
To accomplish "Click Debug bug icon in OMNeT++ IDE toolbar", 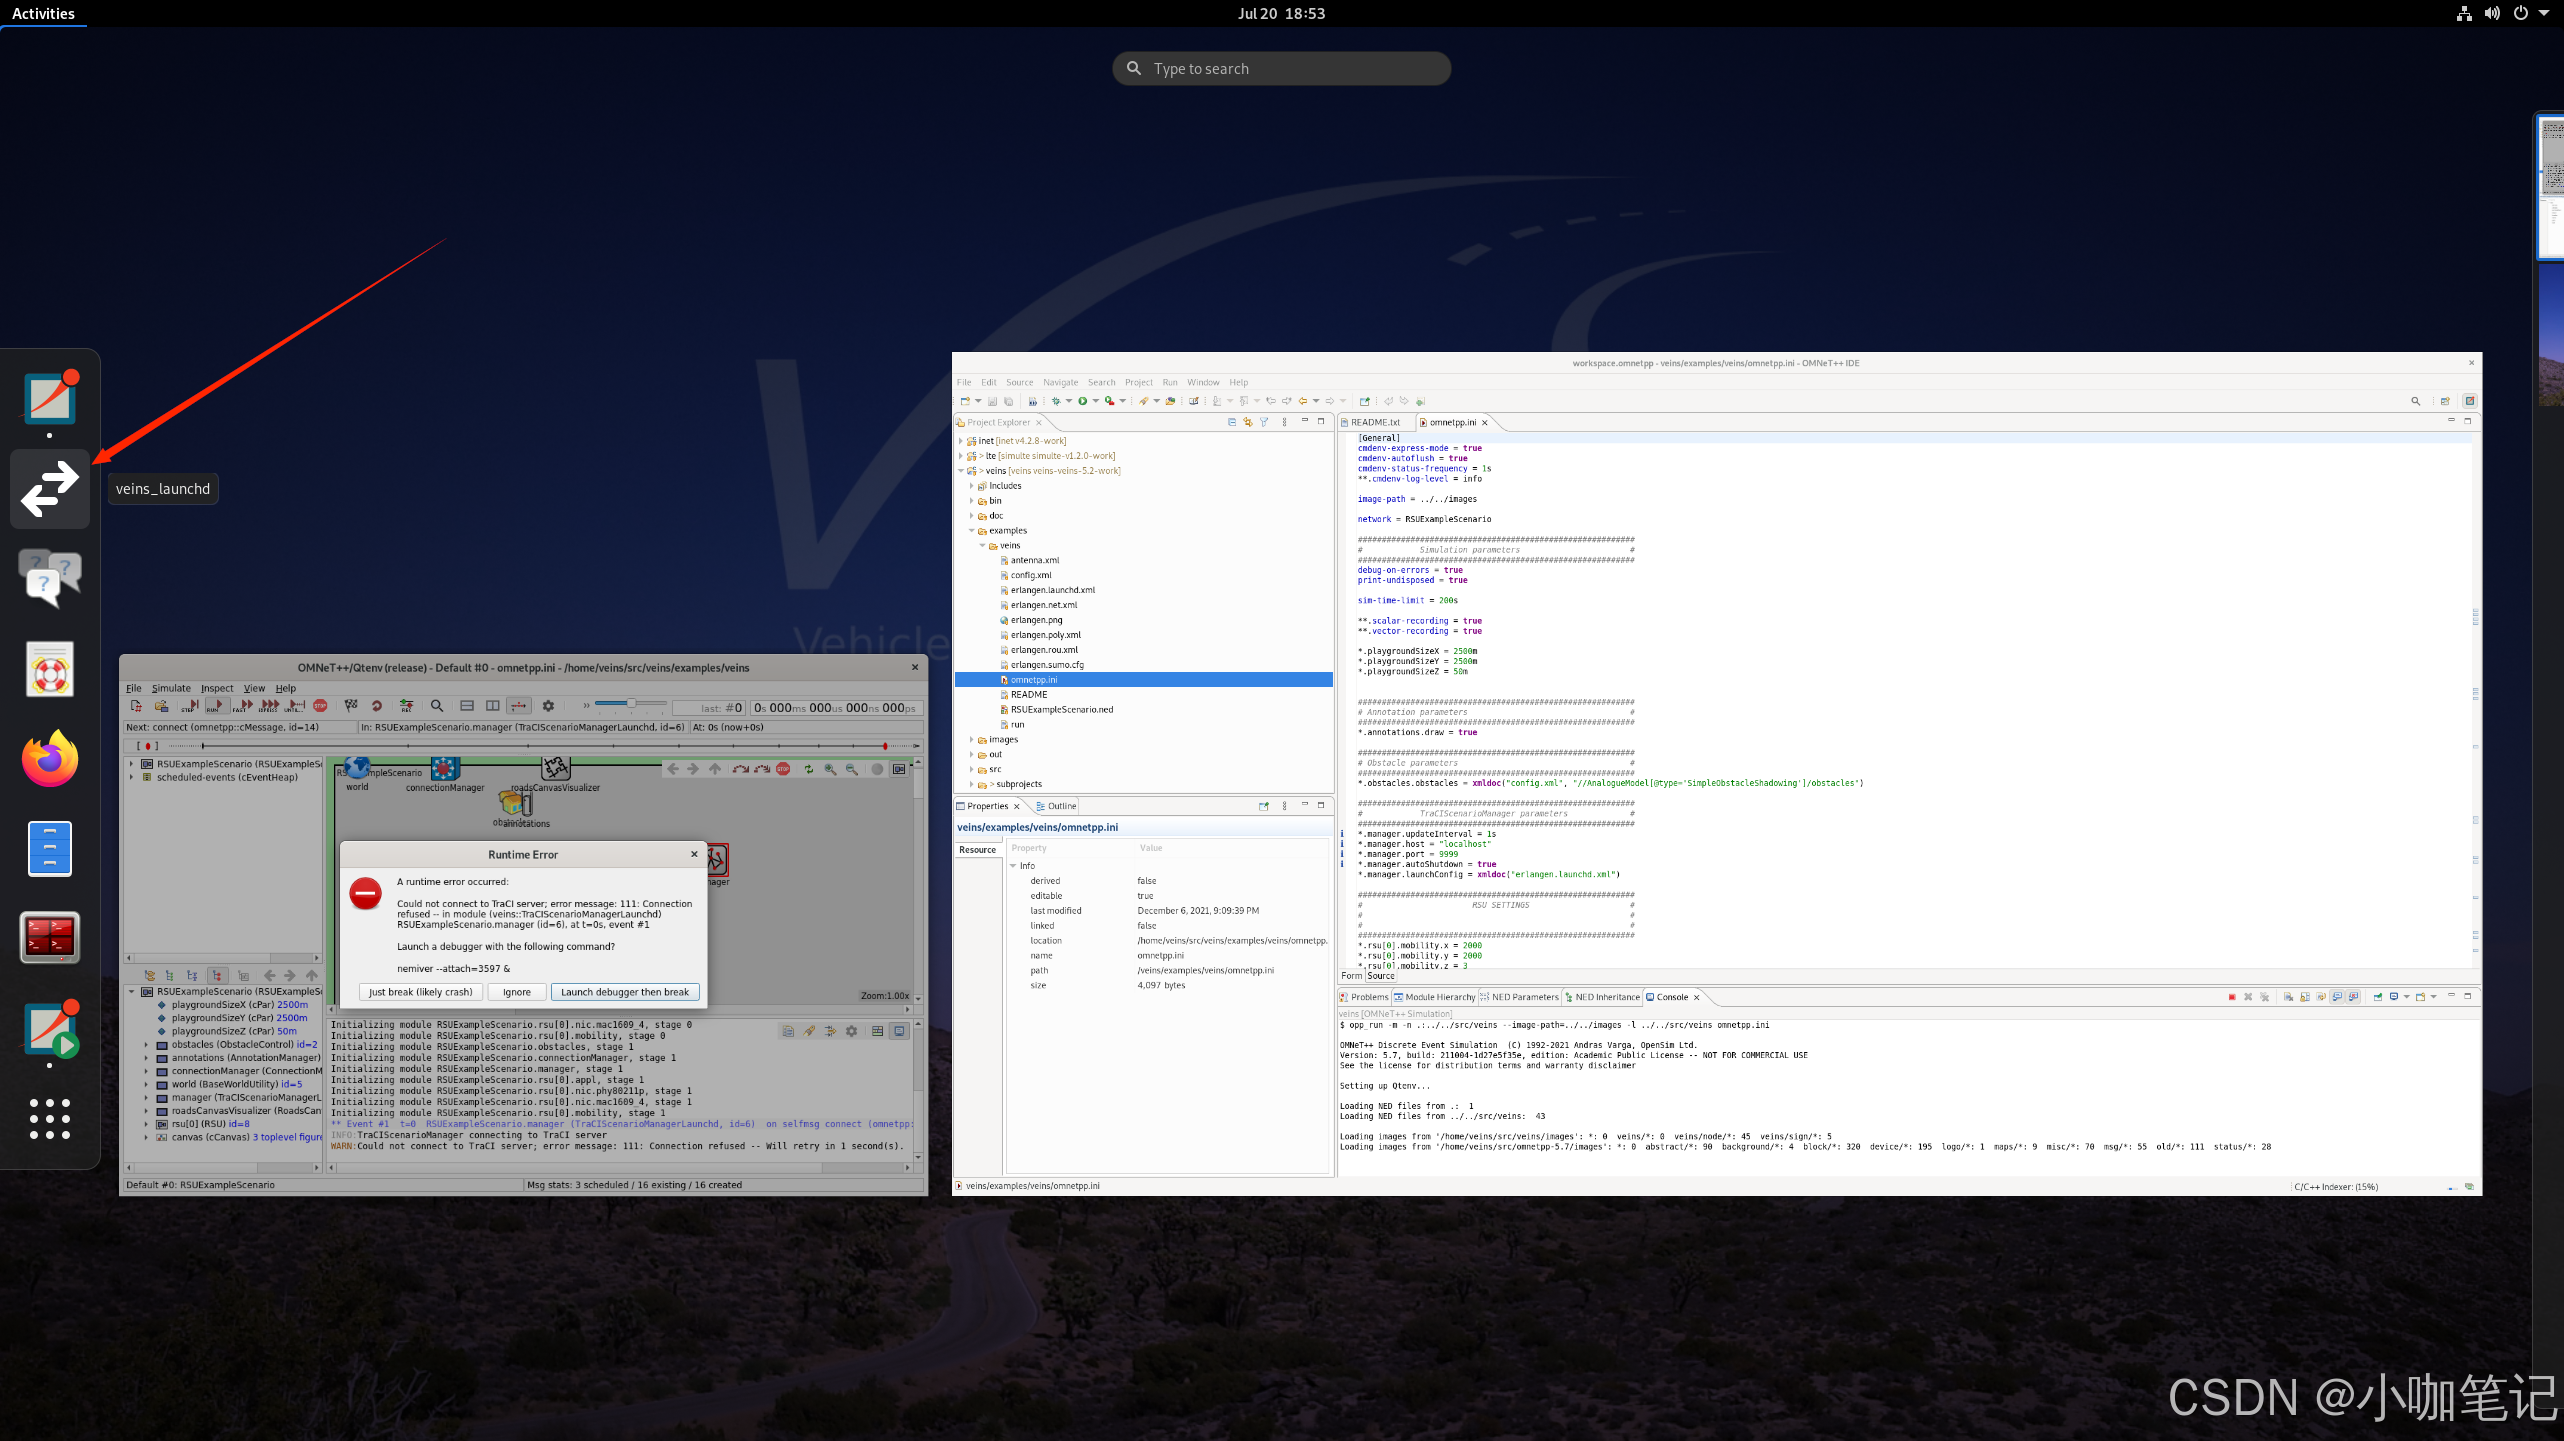I will pyautogui.click(x=1056, y=401).
